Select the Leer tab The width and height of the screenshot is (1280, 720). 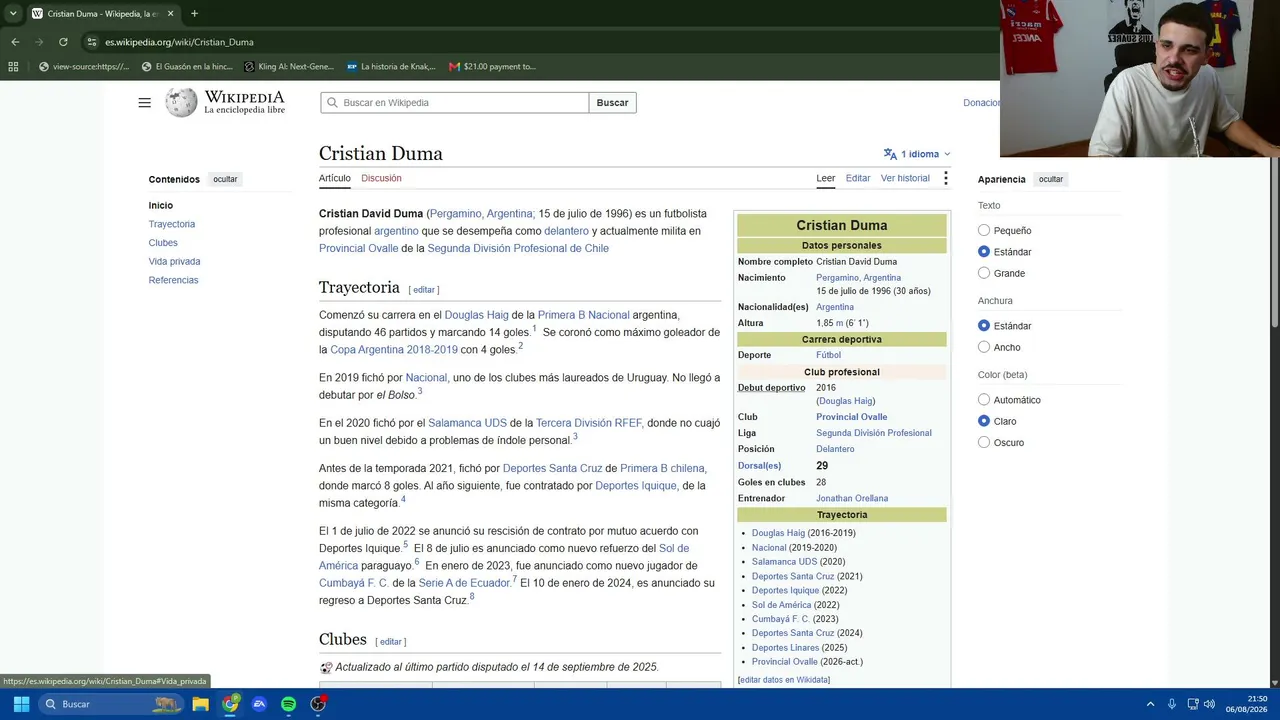click(x=825, y=178)
